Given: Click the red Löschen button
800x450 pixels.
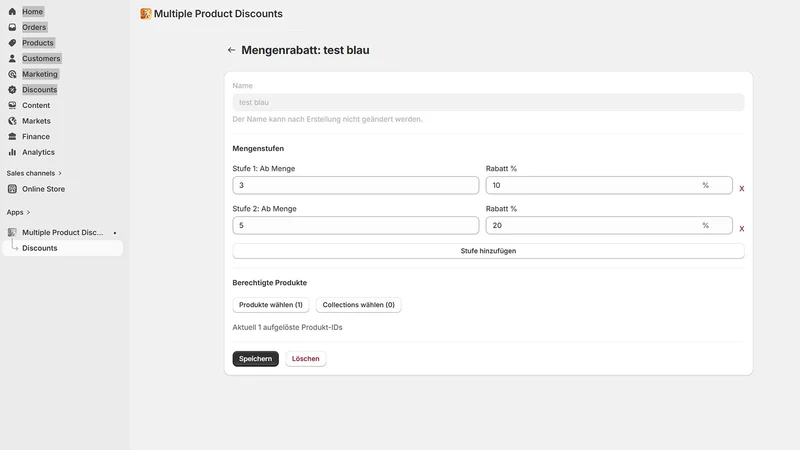Looking at the screenshot, I should pos(306,359).
